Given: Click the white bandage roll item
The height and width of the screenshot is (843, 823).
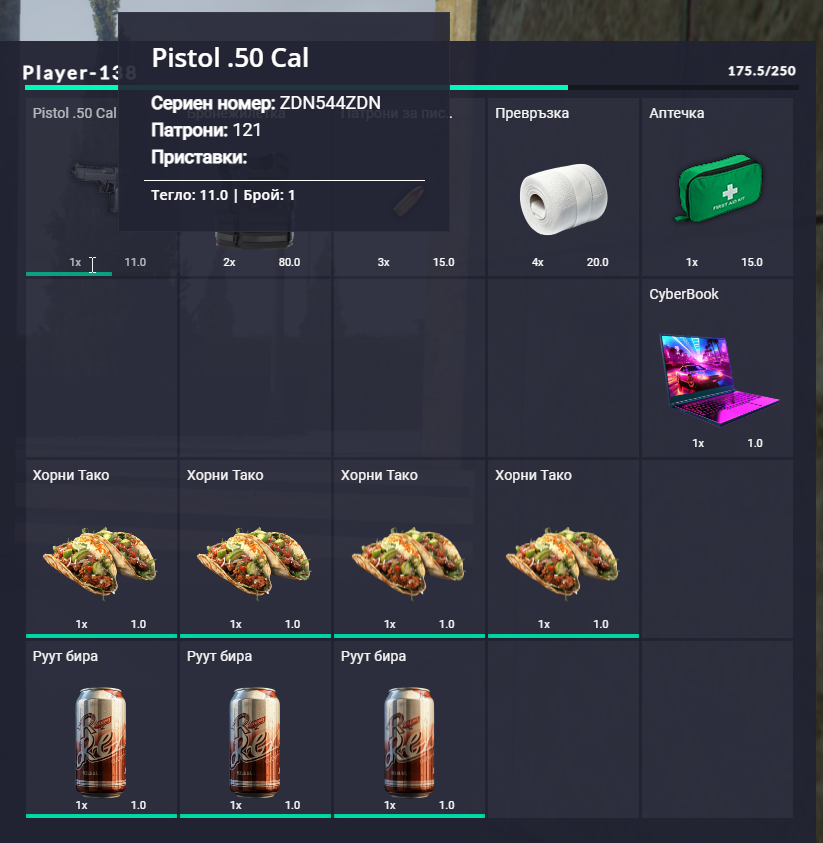Looking at the screenshot, I should tap(563, 199).
